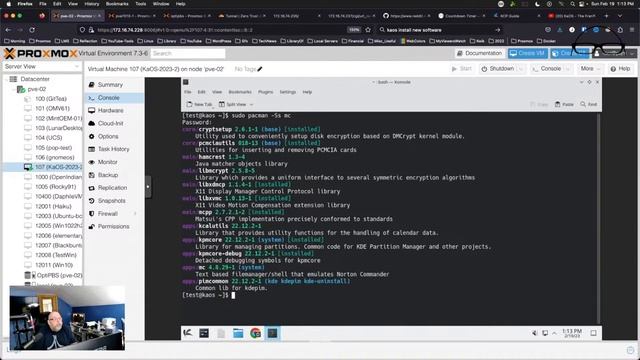Open Konsole View menu
This screenshot has height=360, width=640.
coord(217,92)
